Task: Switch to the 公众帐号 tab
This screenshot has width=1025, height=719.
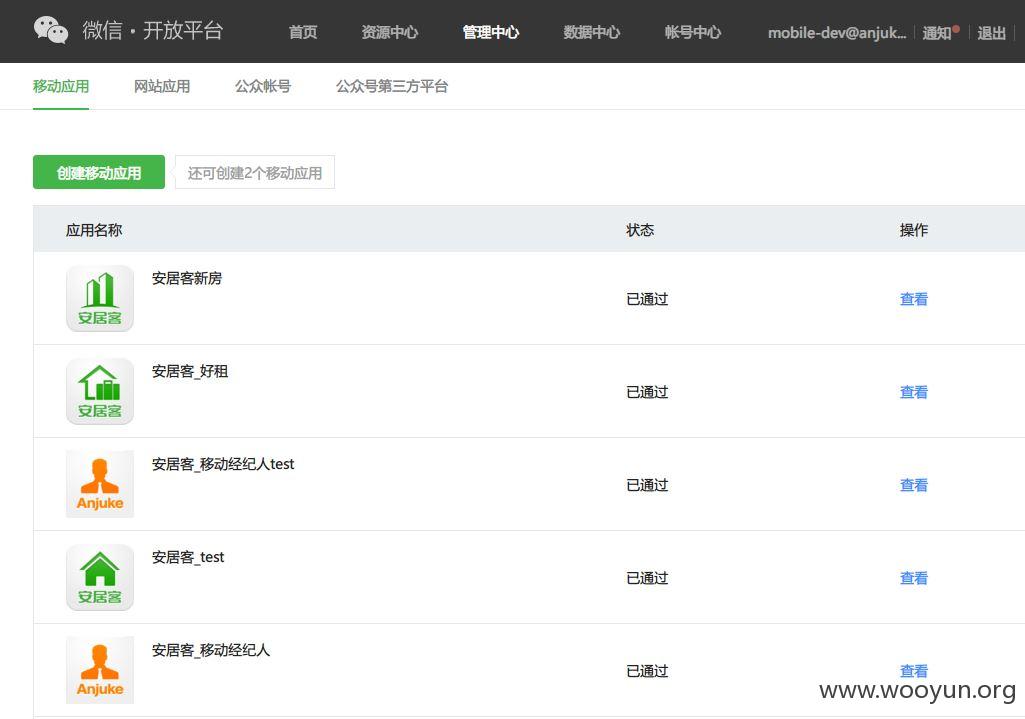Action: click(x=263, y=86)
